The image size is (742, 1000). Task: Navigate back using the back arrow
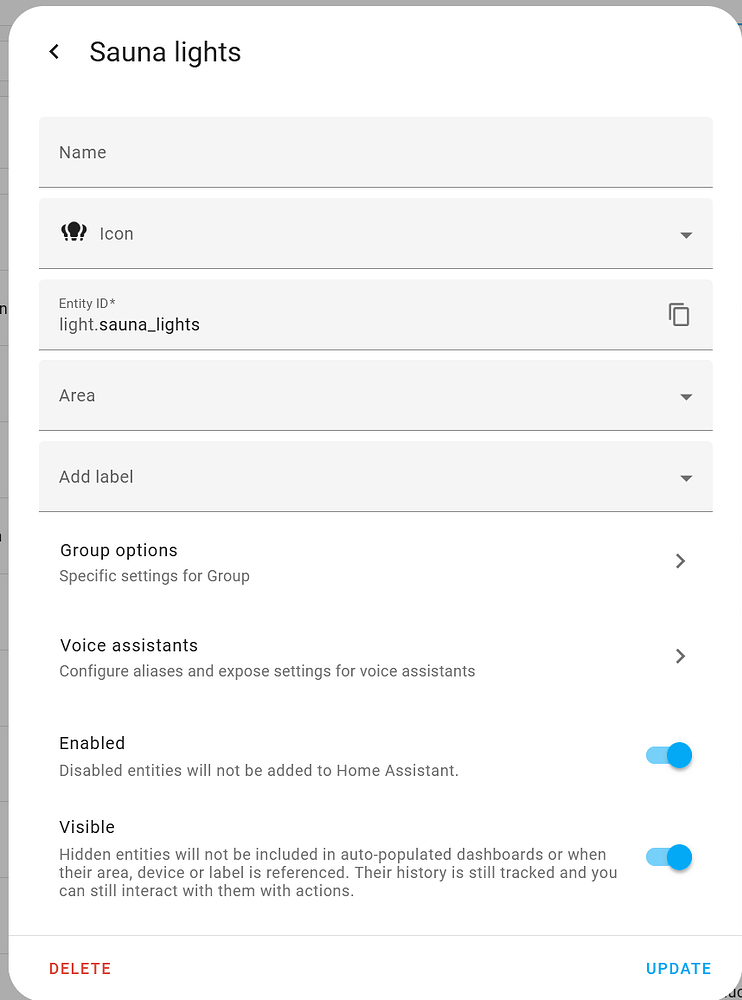pos(54,51)
